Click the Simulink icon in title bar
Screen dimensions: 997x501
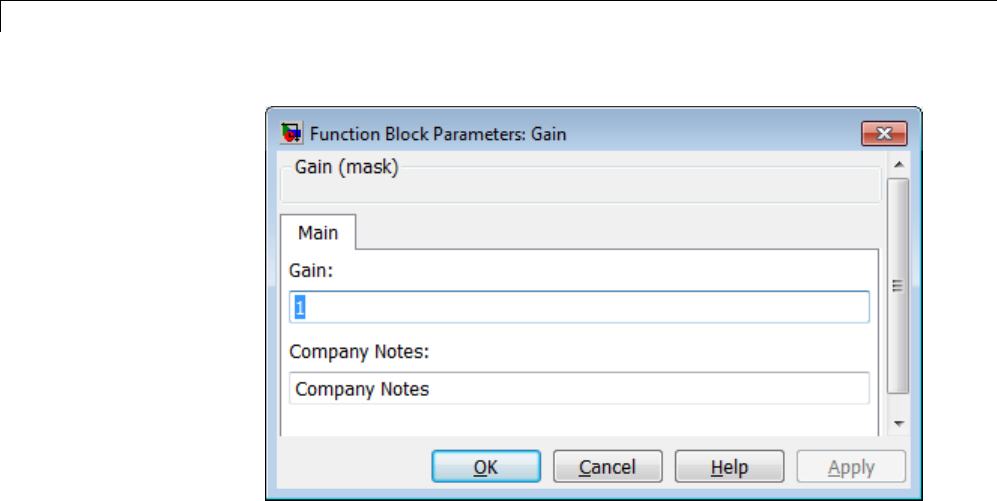coord(292,133)
